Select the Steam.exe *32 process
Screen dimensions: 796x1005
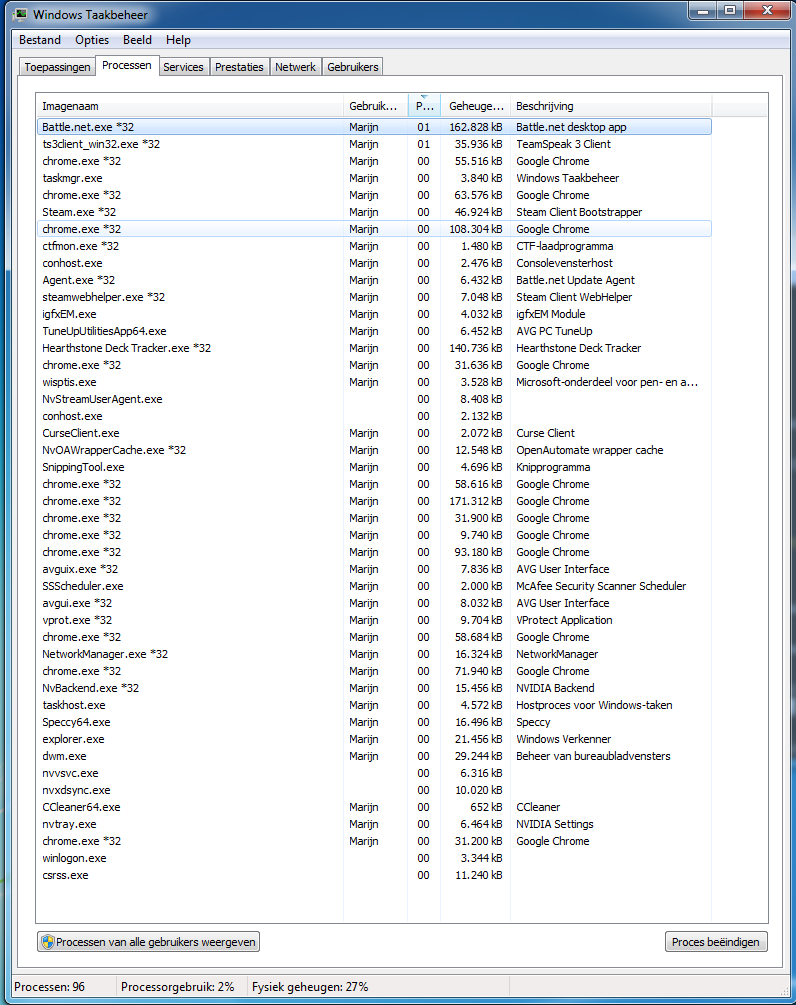pyautogui.click(x=374, y=212)
